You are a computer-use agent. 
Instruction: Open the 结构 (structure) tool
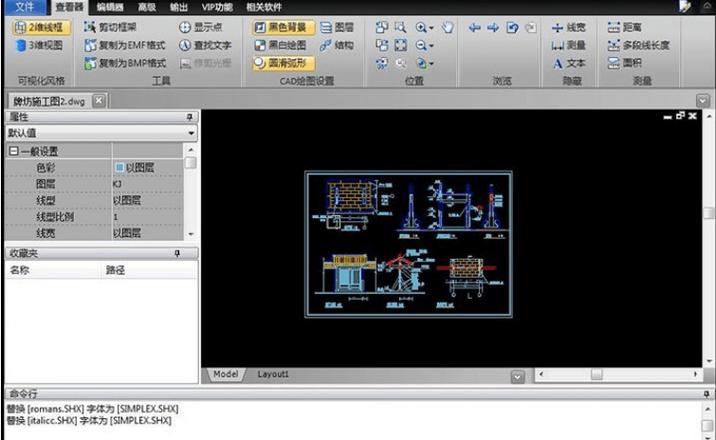(336, 45)
